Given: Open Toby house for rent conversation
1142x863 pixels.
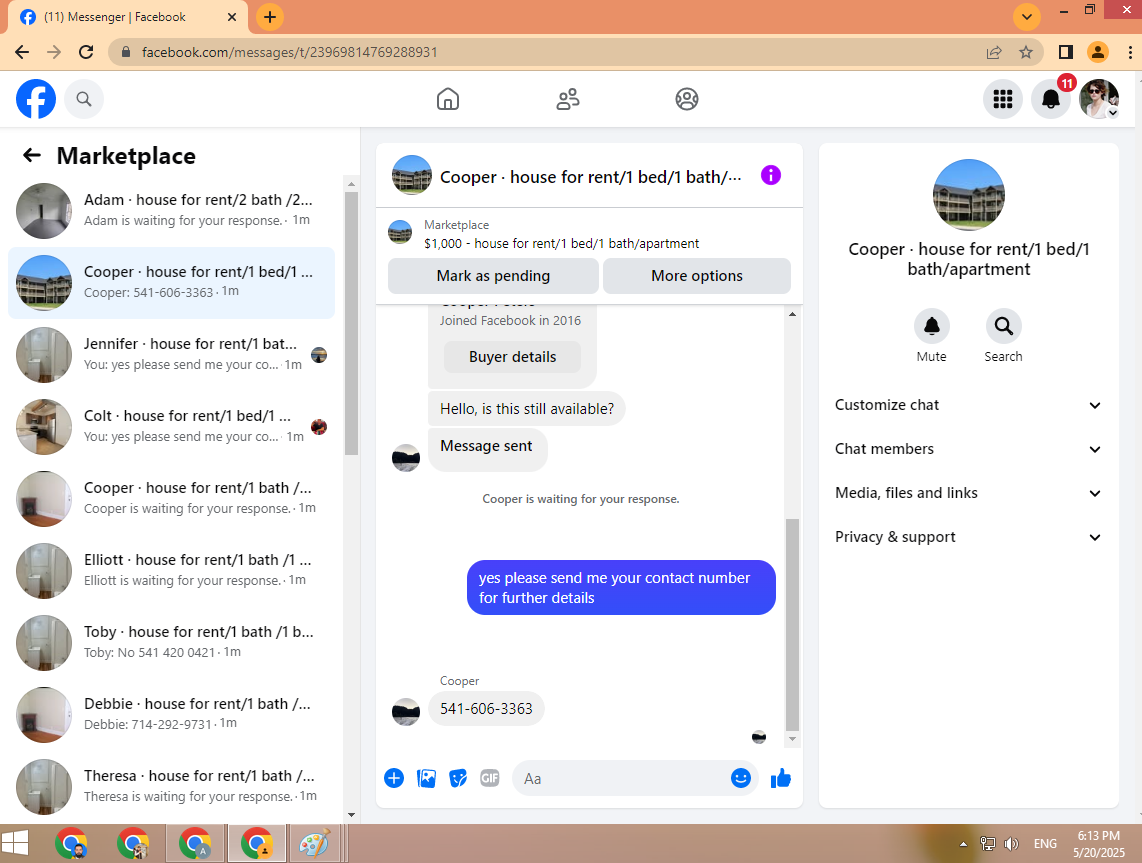Looking at the screenshot, I should [x=171, y=643].
